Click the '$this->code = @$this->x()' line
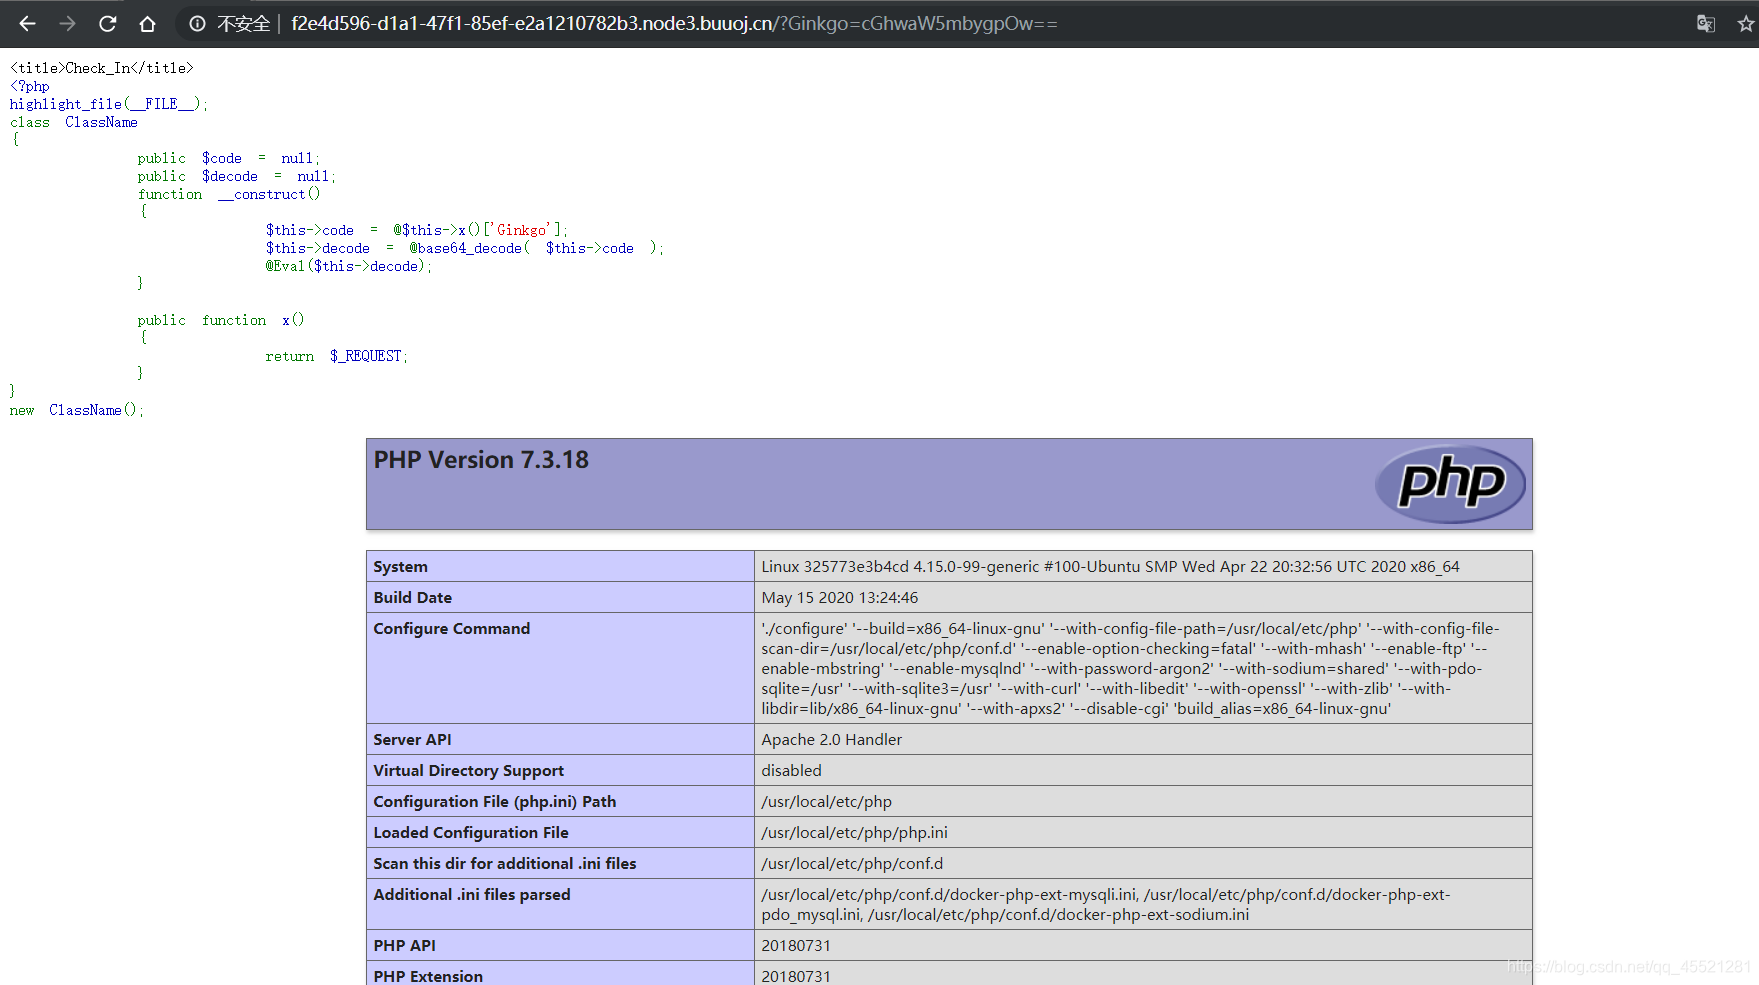 coord(417,230)
